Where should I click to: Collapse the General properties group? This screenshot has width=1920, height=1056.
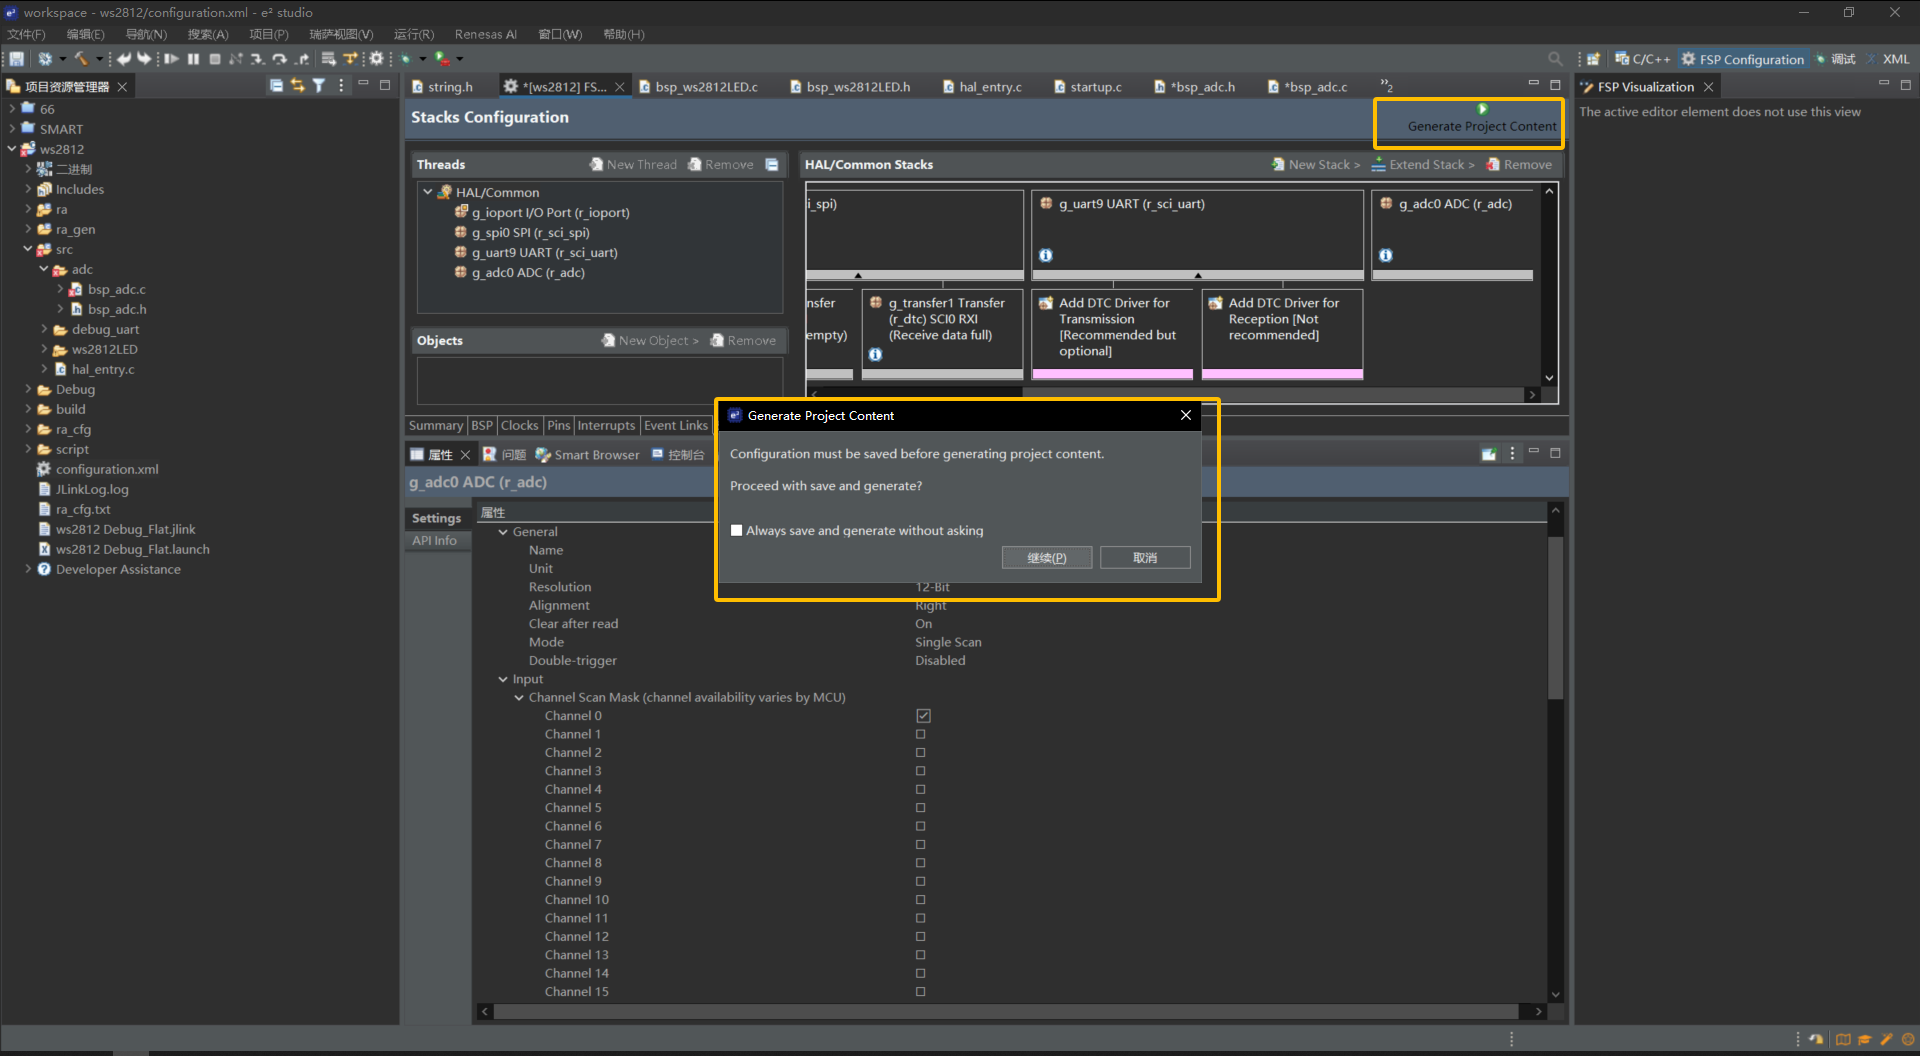[503, 532]
